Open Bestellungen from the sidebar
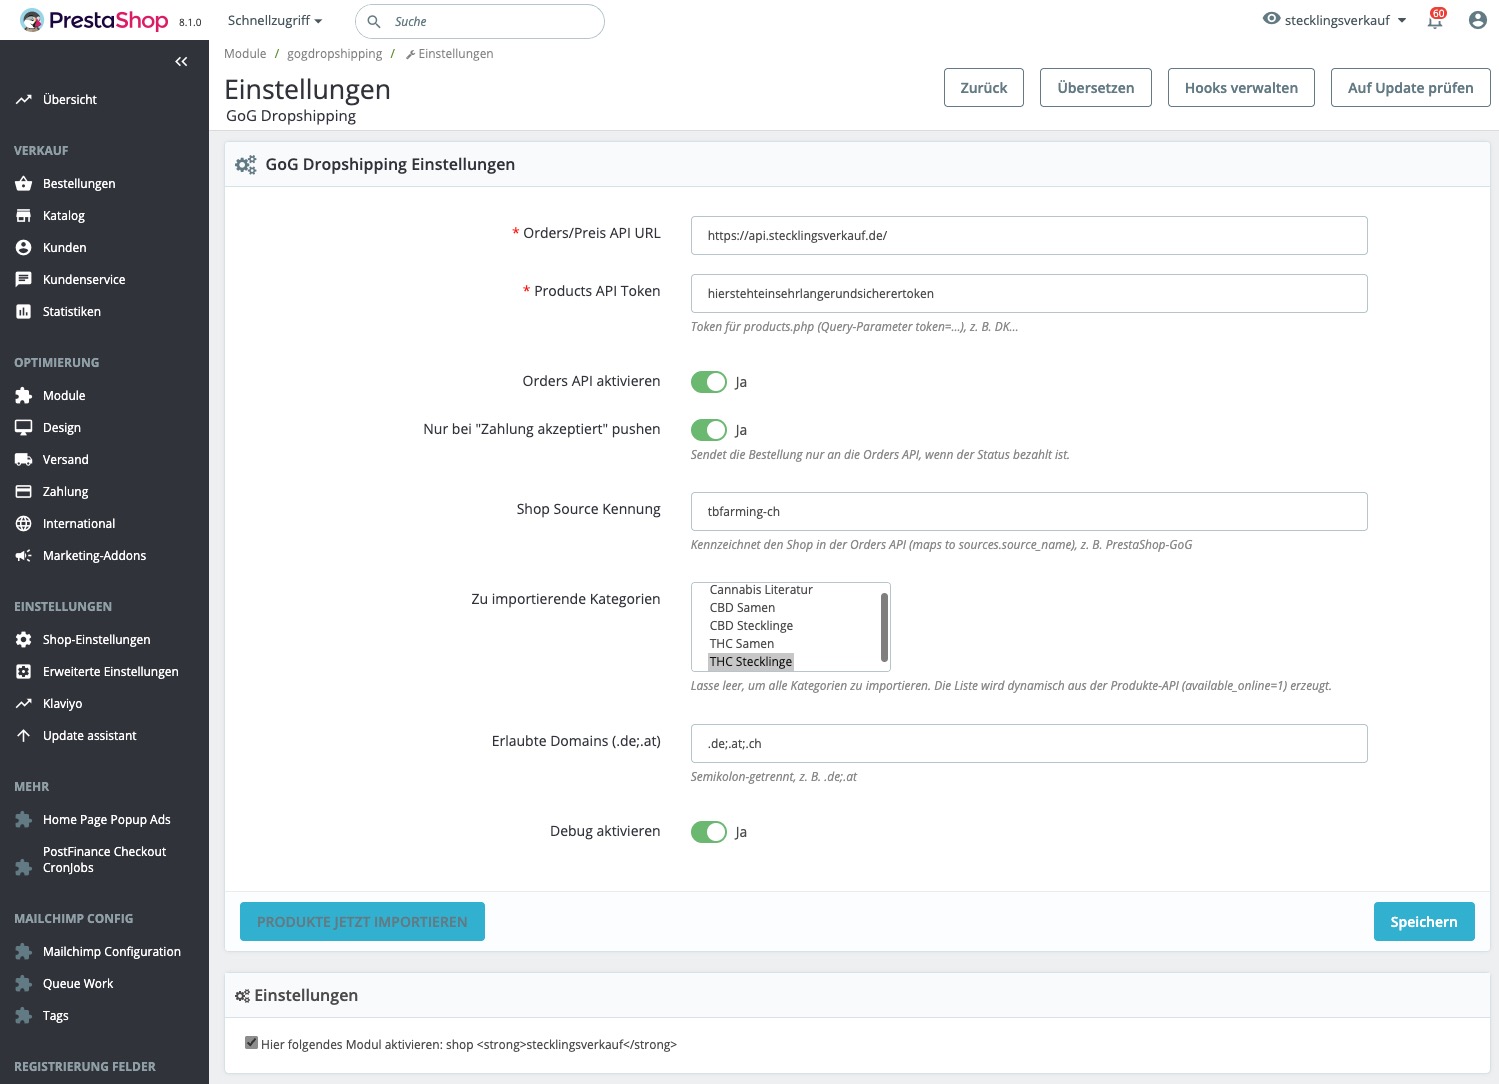 (x=78, y=183)
